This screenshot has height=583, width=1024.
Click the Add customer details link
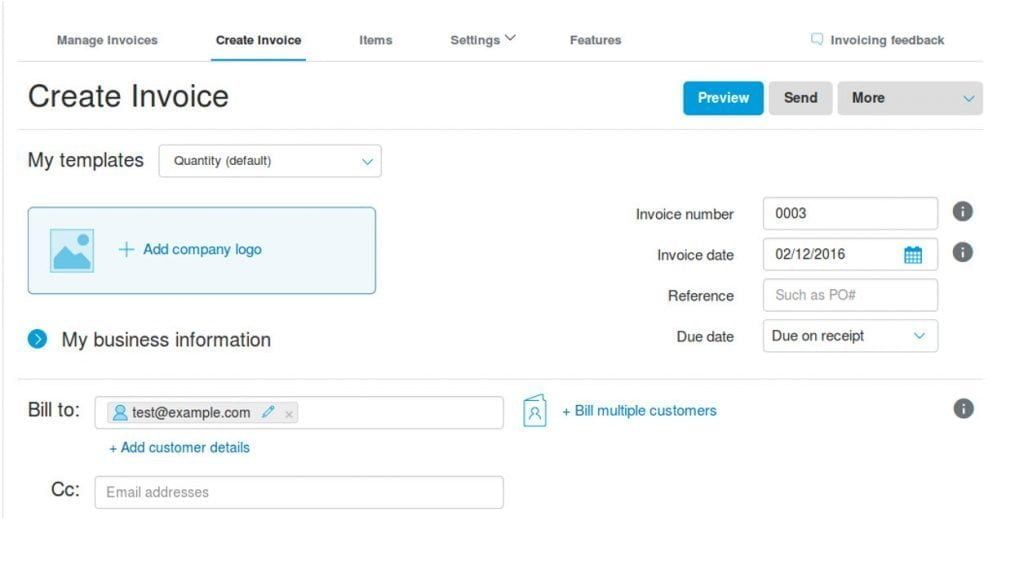point(180,447)
